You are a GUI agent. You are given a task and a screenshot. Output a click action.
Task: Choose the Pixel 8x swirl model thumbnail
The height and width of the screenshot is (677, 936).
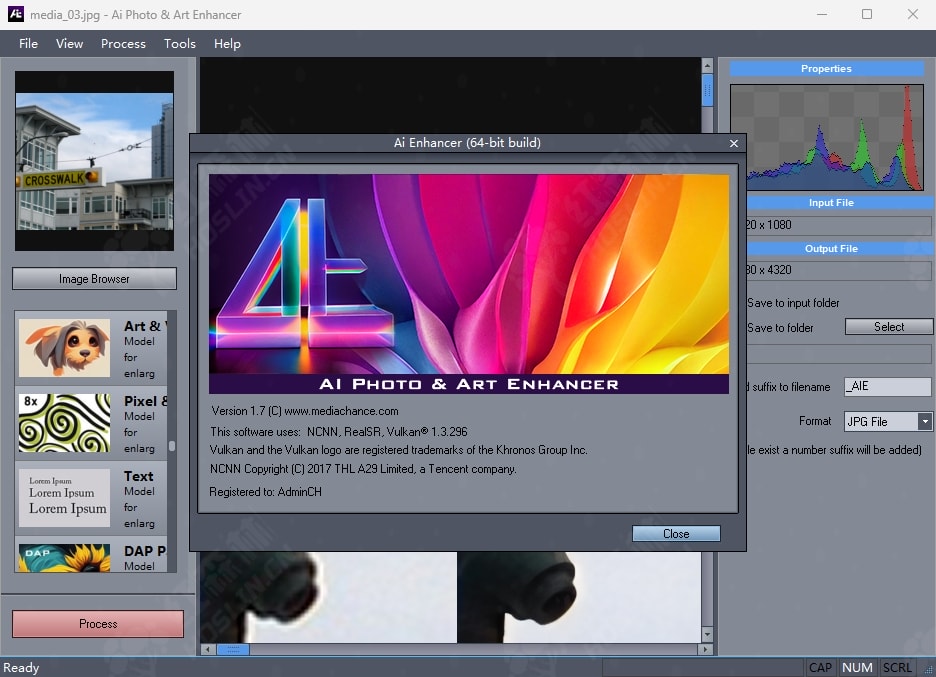tap(64, 422)
